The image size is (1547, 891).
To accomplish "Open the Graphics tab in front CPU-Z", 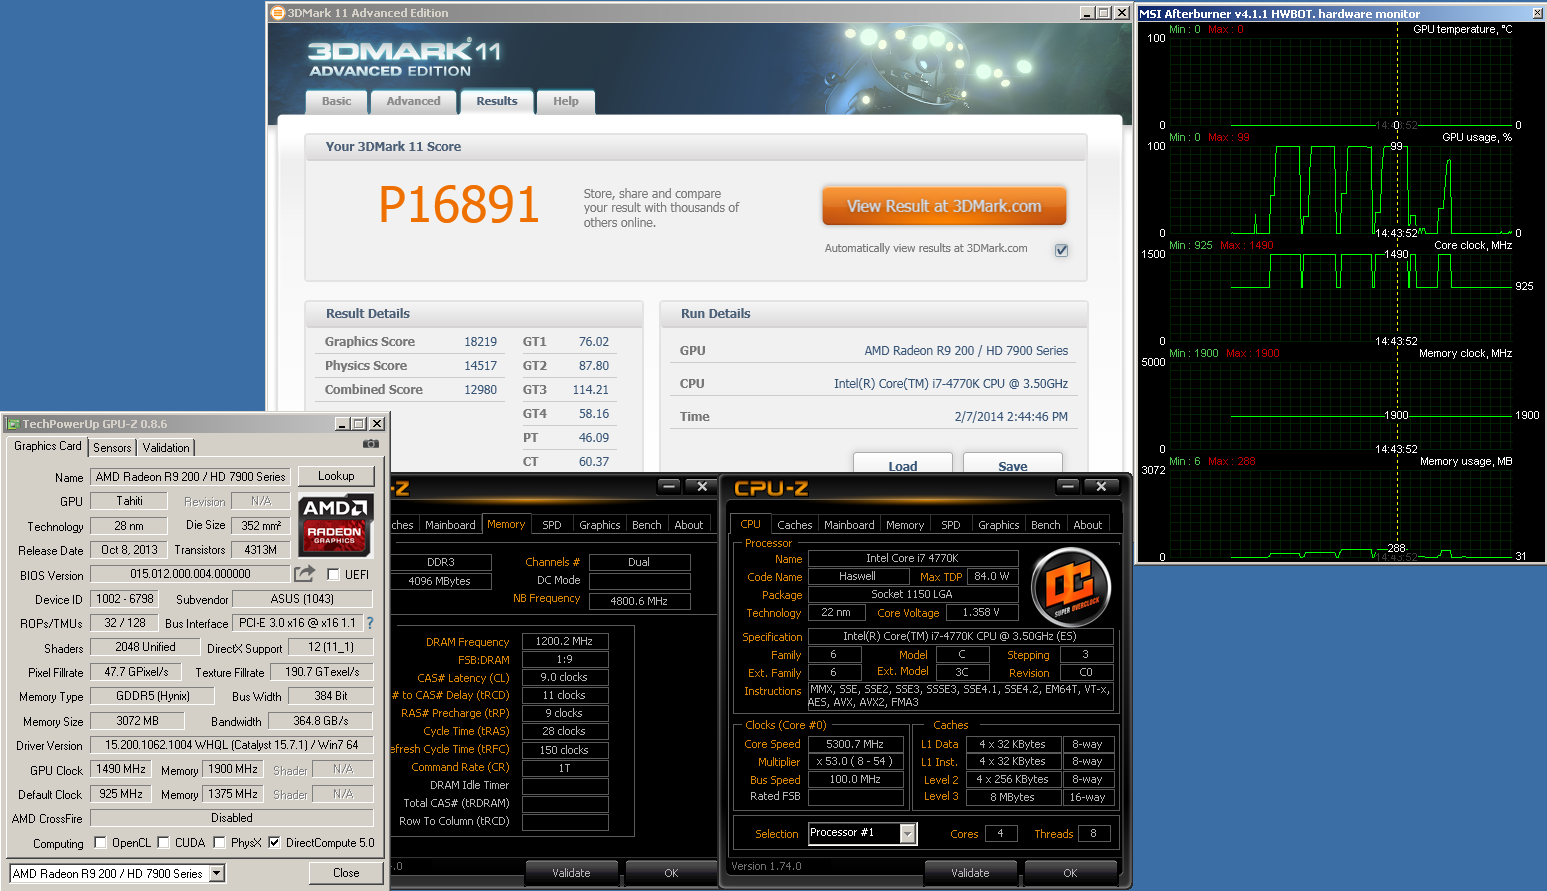I will pos(999,525).
